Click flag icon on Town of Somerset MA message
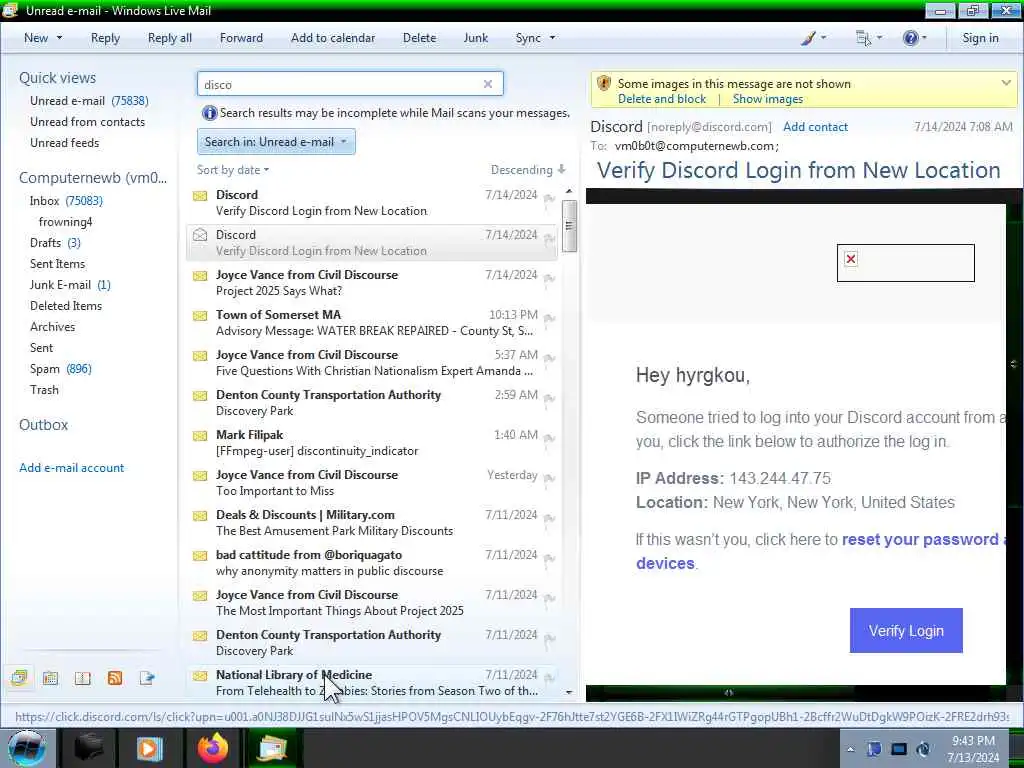 pyautogui.click(x=549, y=319)
